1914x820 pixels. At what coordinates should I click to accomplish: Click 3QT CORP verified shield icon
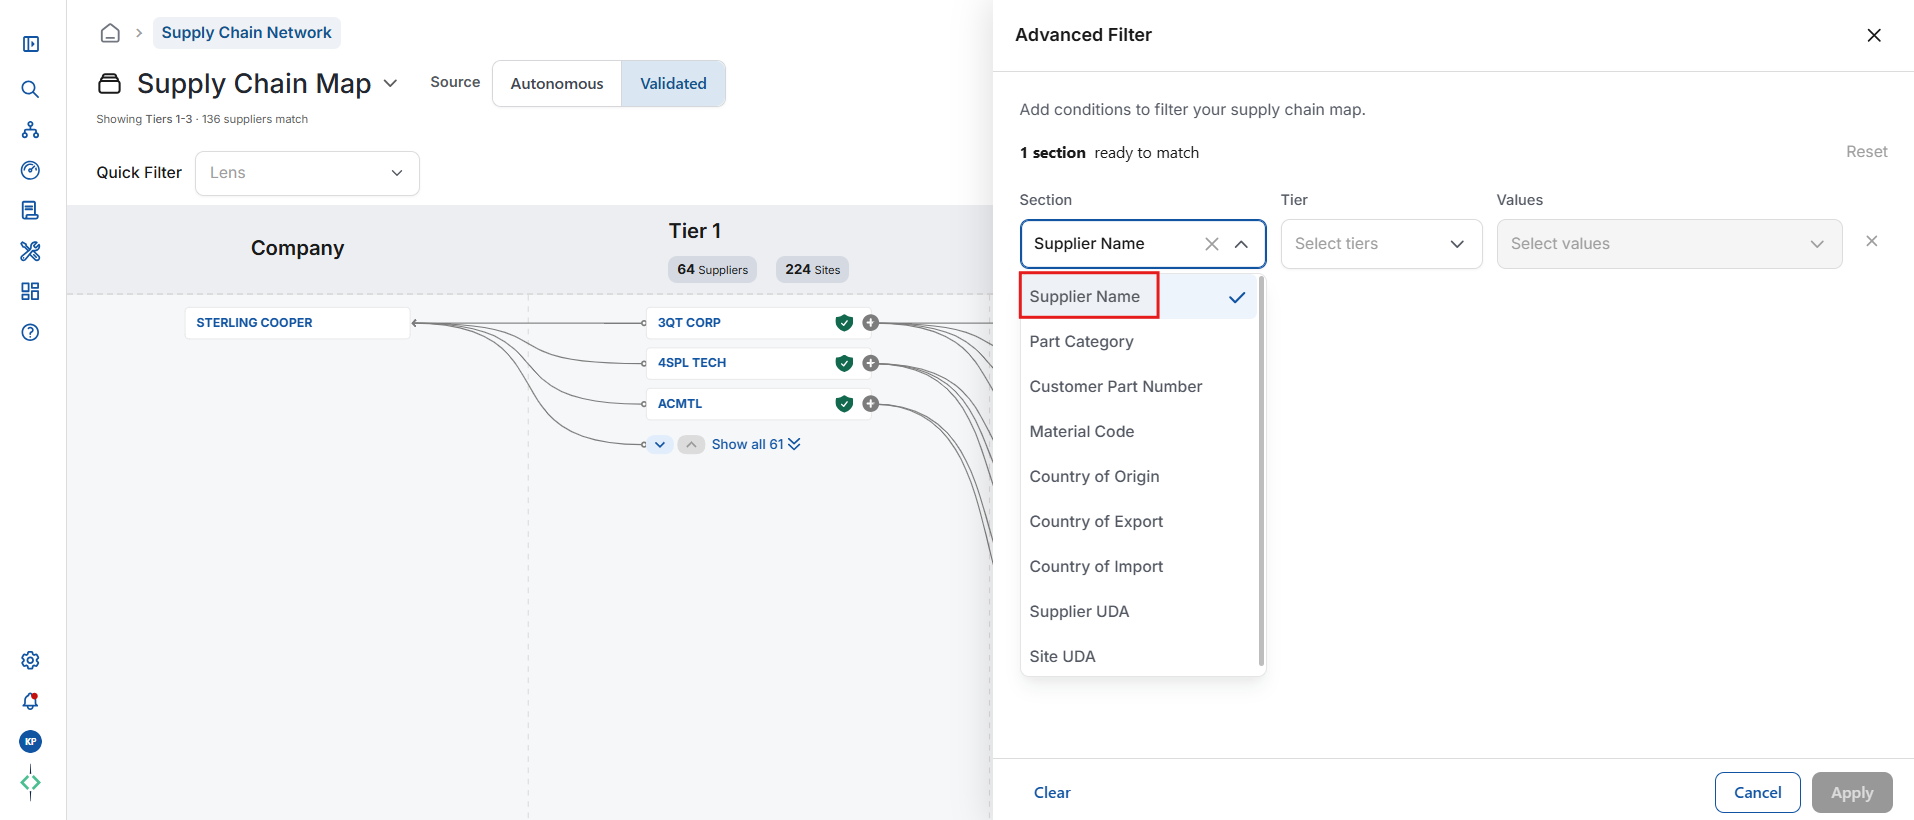(844, 322)
